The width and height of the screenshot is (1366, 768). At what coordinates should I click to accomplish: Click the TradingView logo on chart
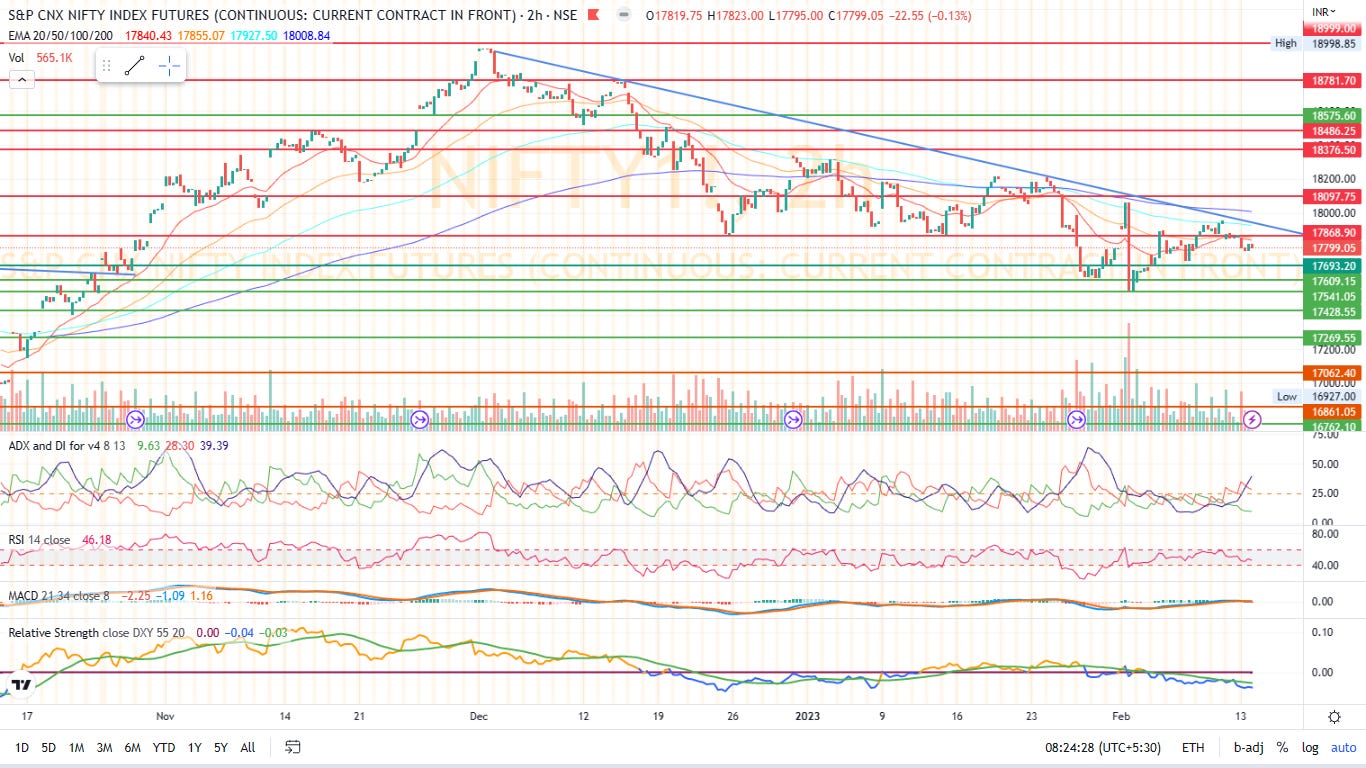[20, 685]
